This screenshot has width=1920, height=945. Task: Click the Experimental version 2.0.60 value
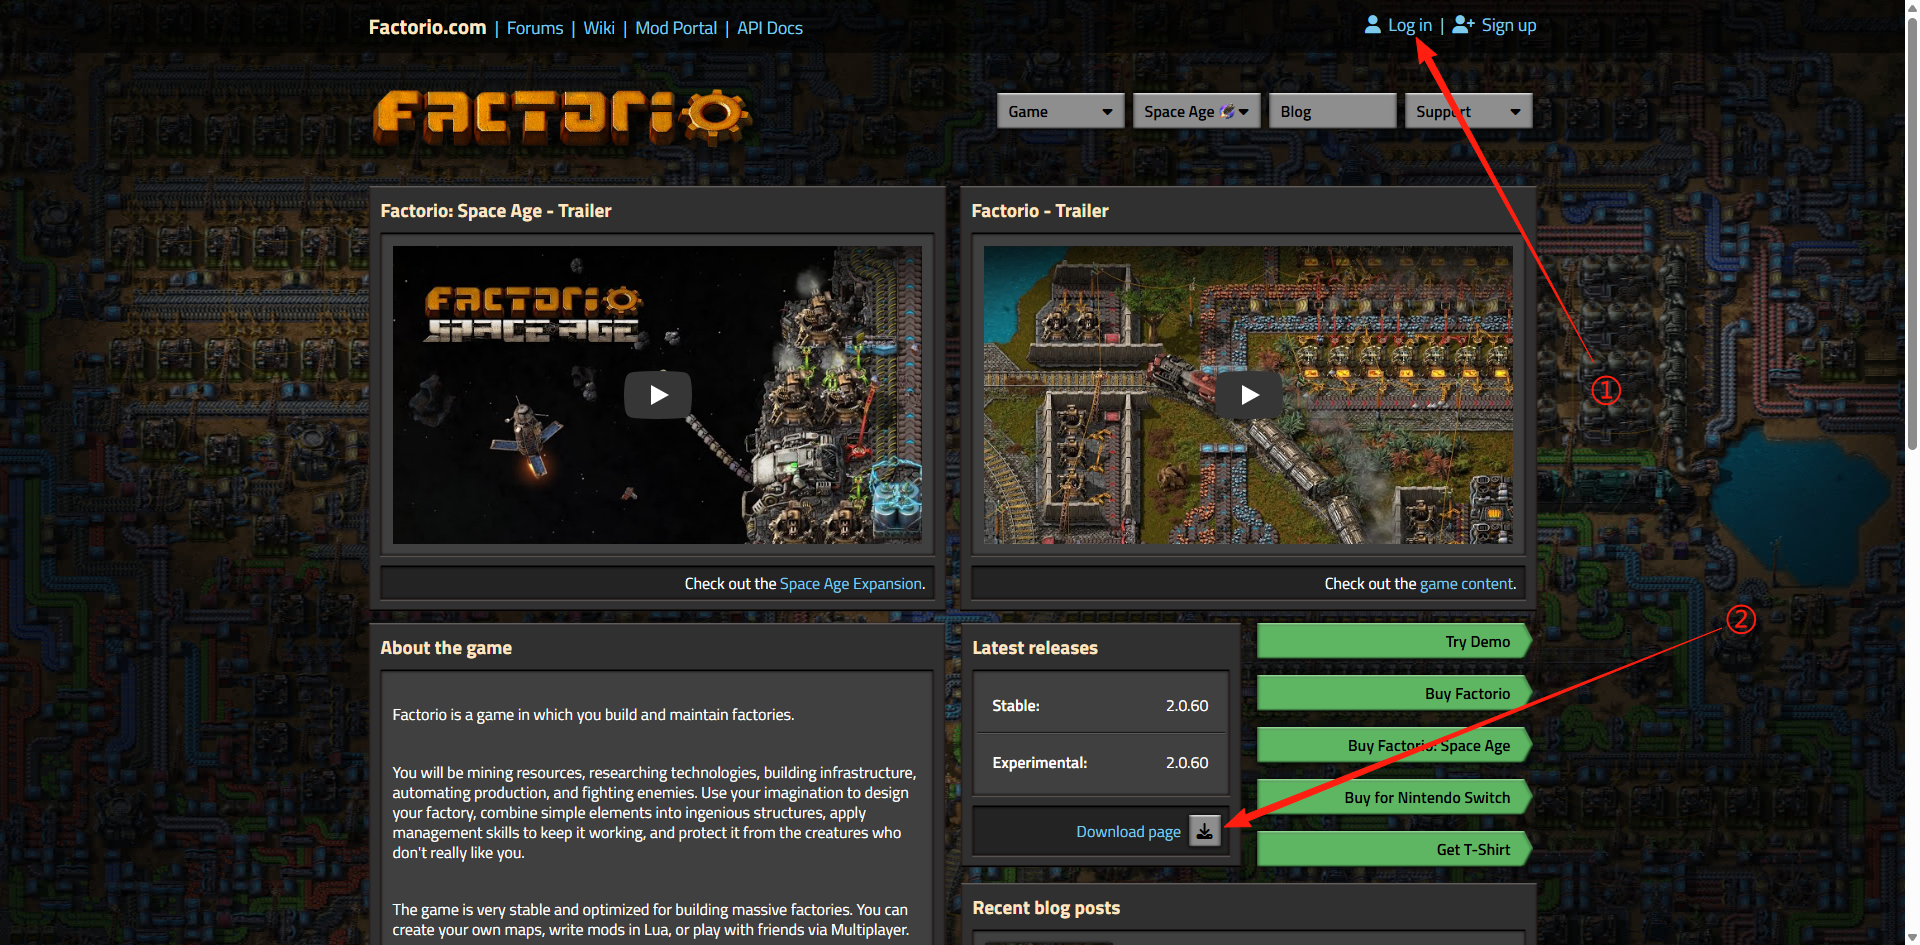tap(1187, 762)
